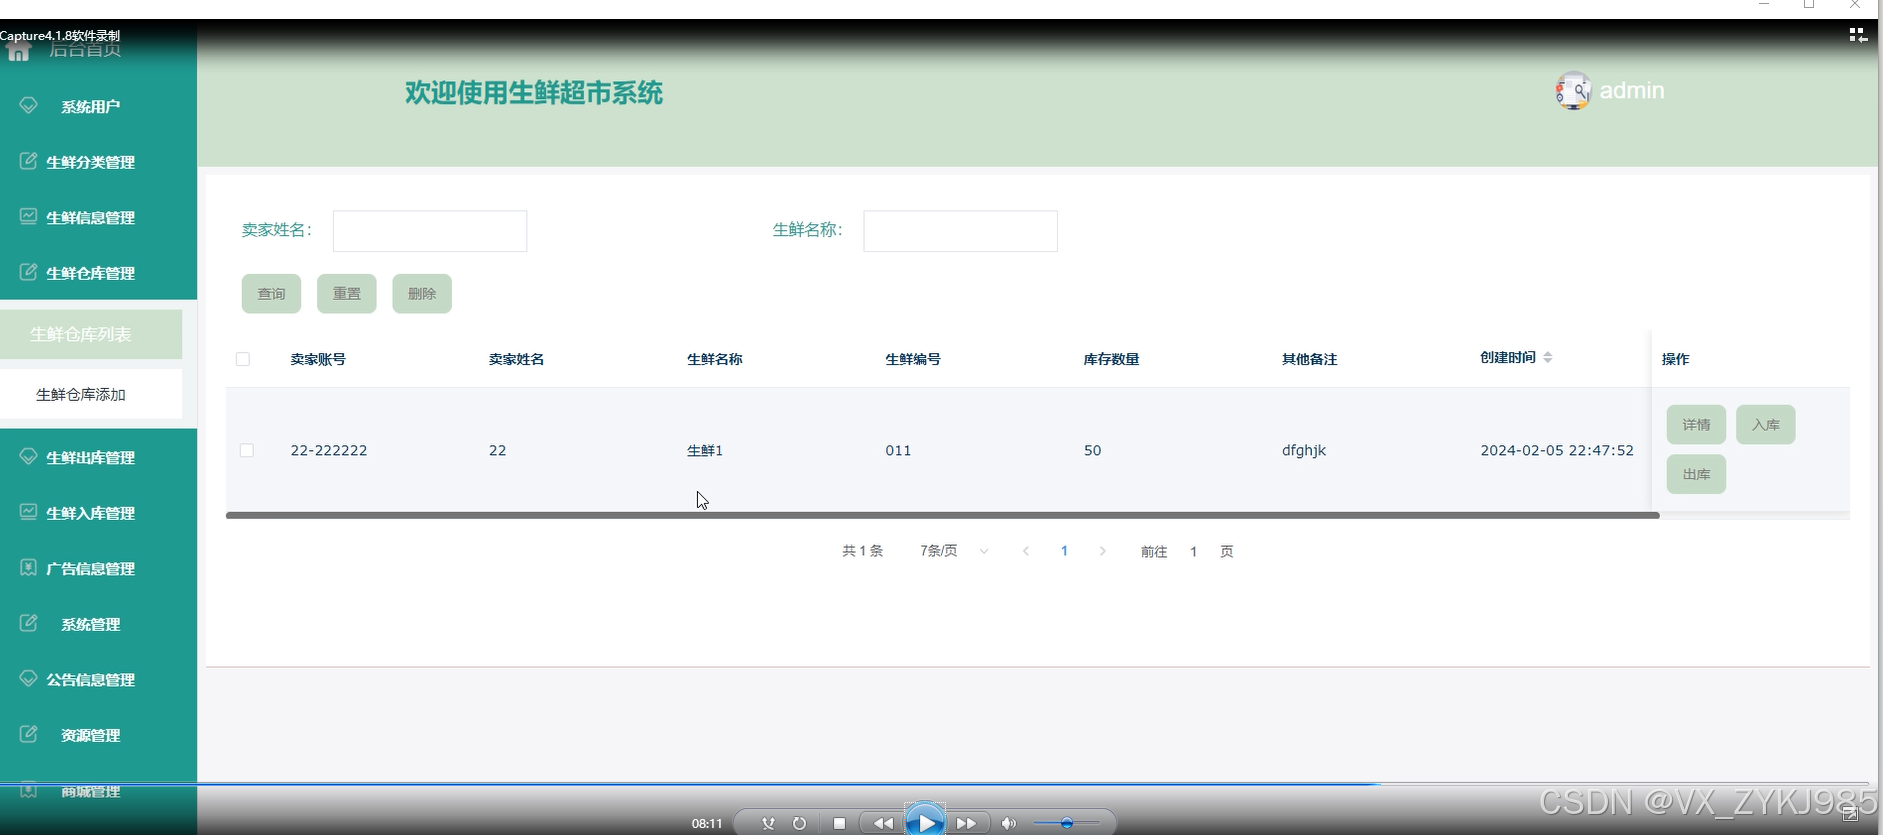Click the 生鲜1 name cell
The width and height of the screenshot is (1883, 835).
point(705,450)
